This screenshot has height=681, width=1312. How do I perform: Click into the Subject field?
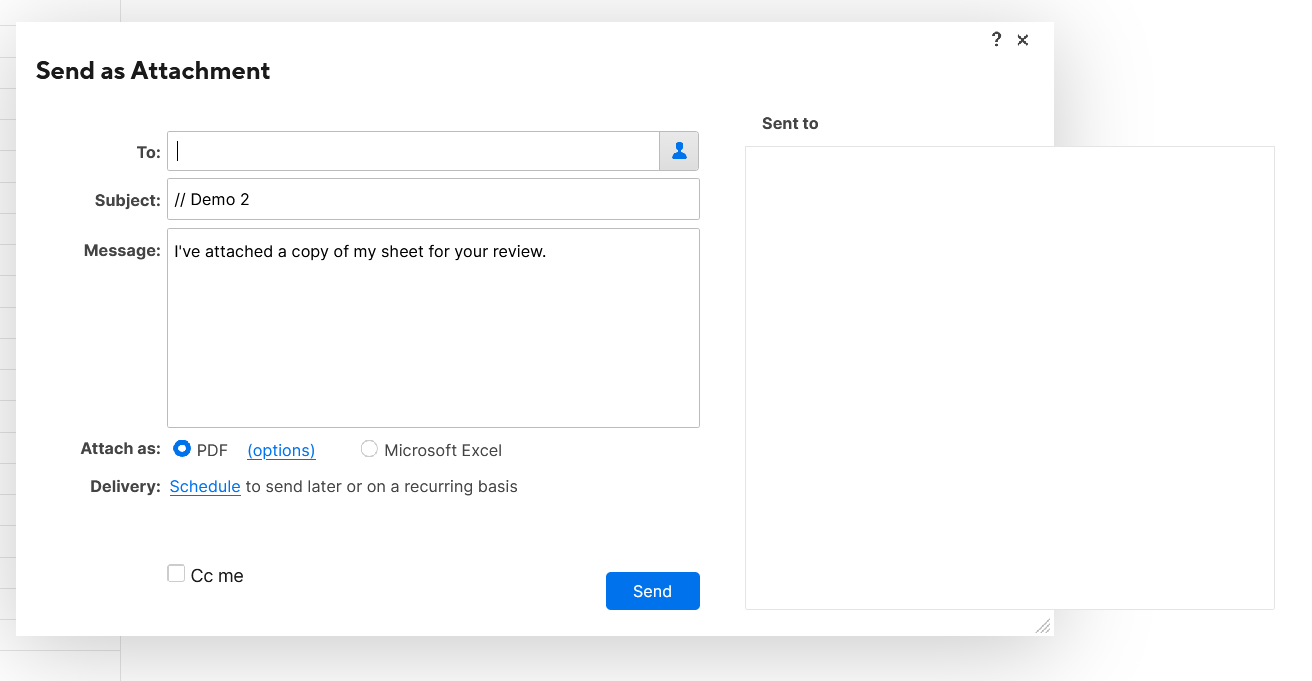click(x=433, y=199)
